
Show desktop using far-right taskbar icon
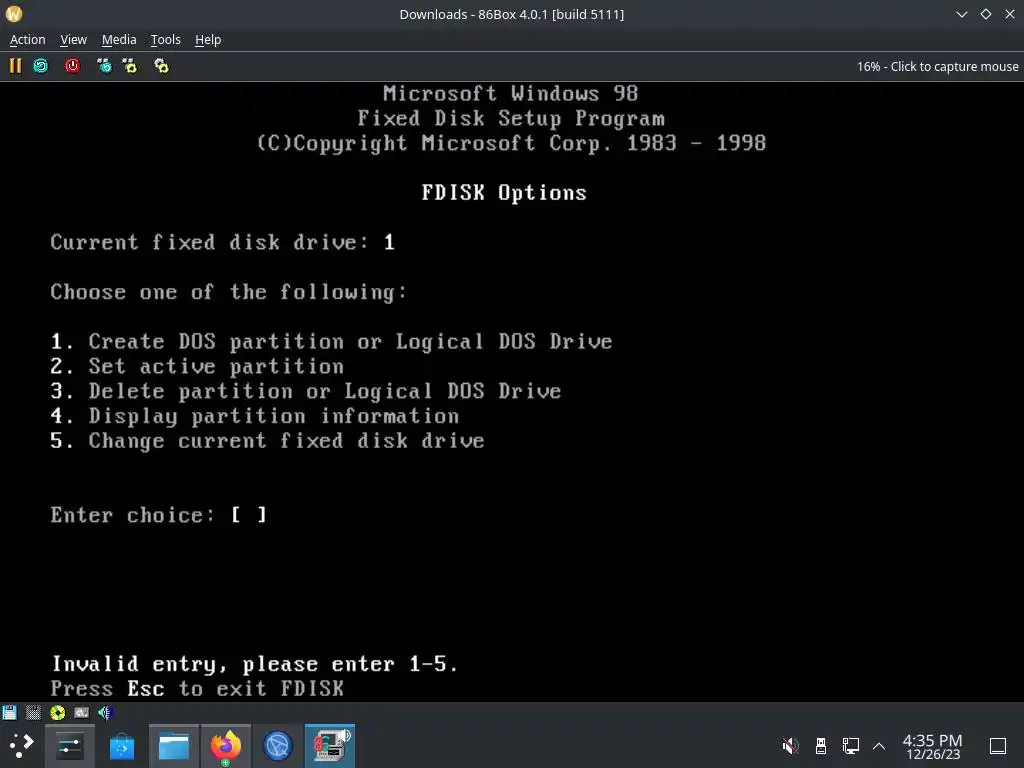point(998,746)
